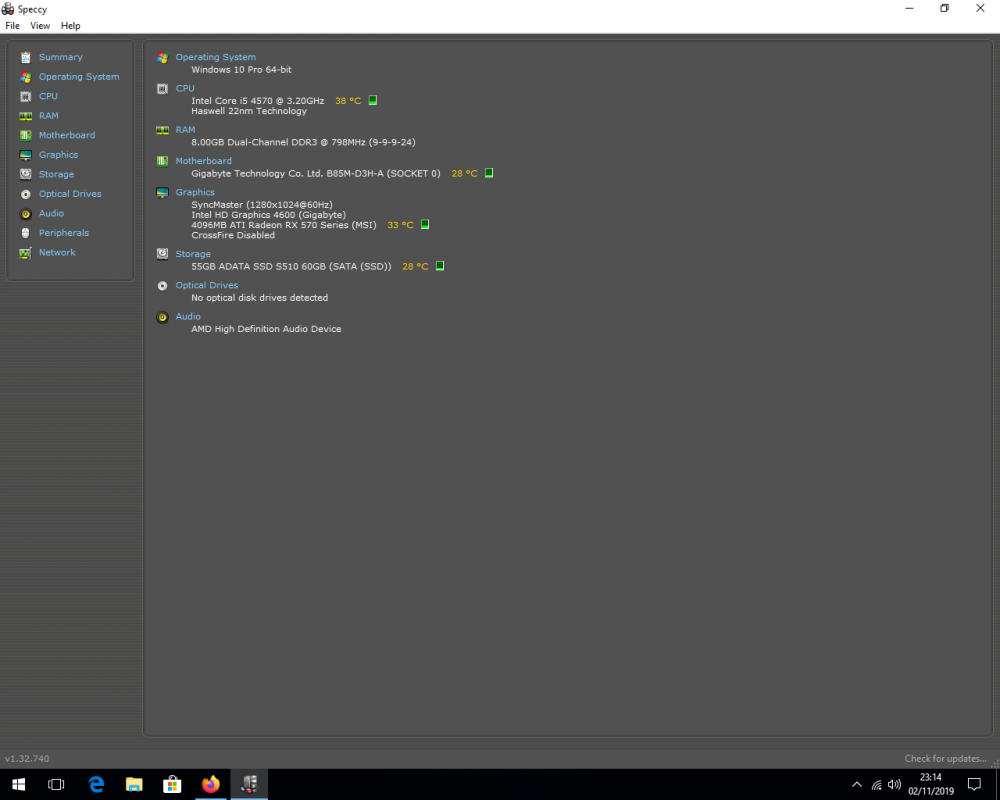Select the Optical Drives sidebar entry
Viewport: 1000px width, 800px height.
[70, 194]
